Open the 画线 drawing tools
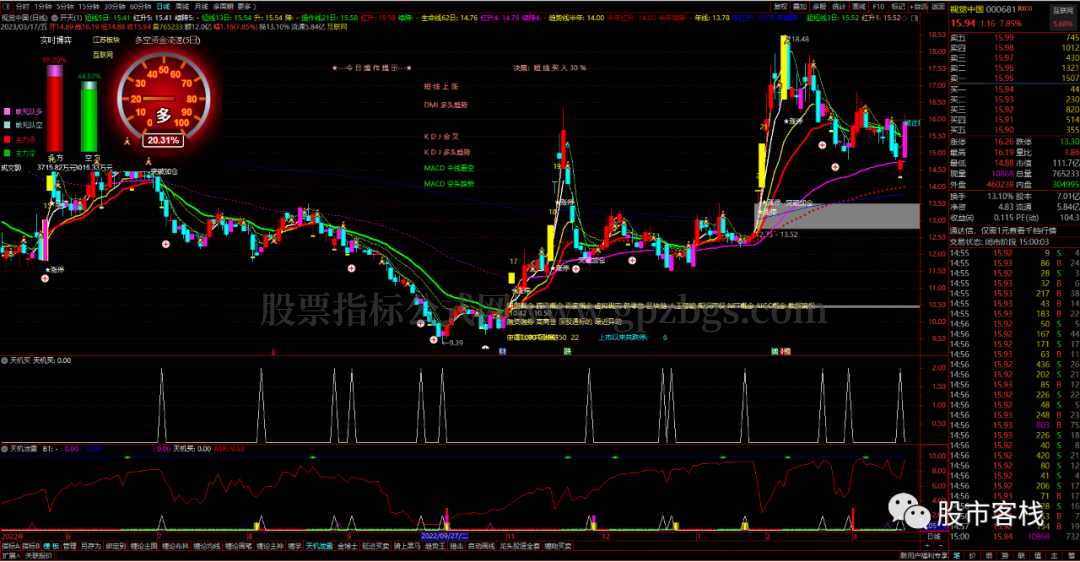Image resolution: width=1080 pixels, height=562 pixels. 859,7
